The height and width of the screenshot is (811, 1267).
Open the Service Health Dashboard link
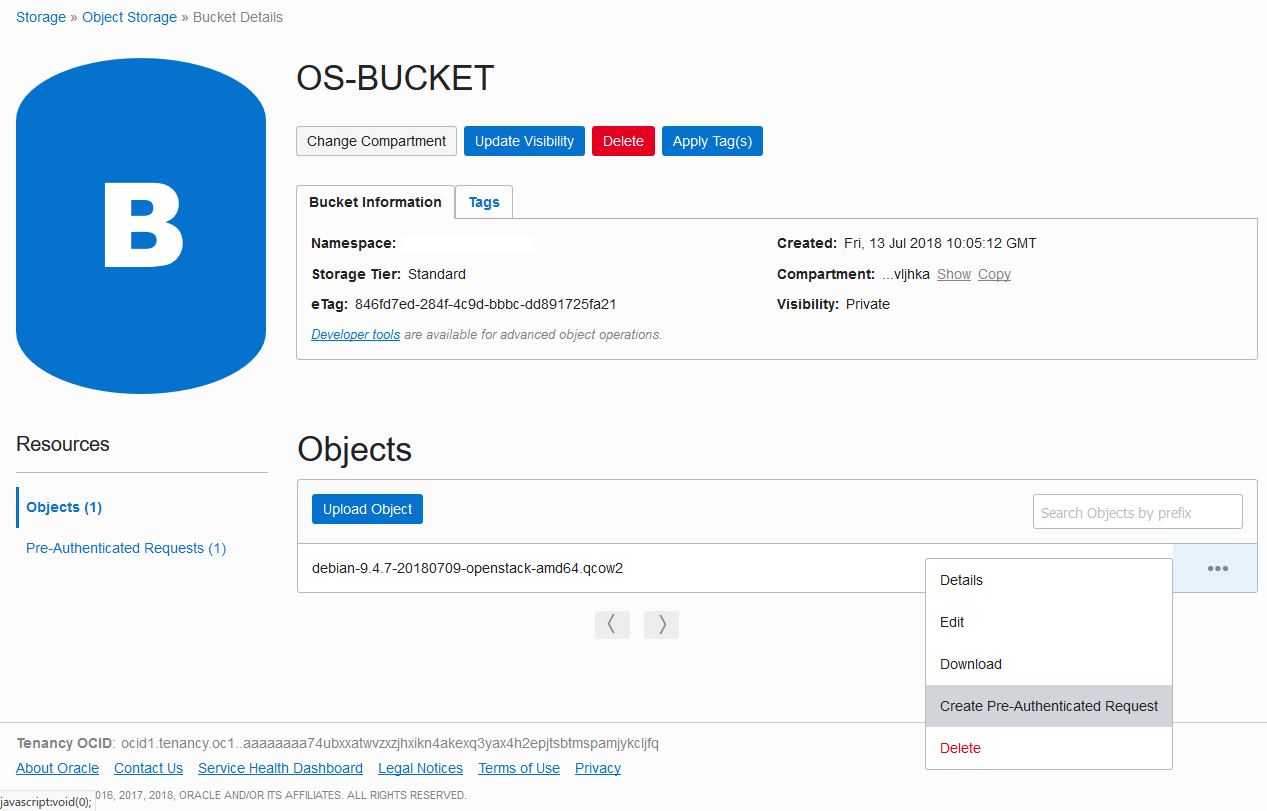[280, 768]
